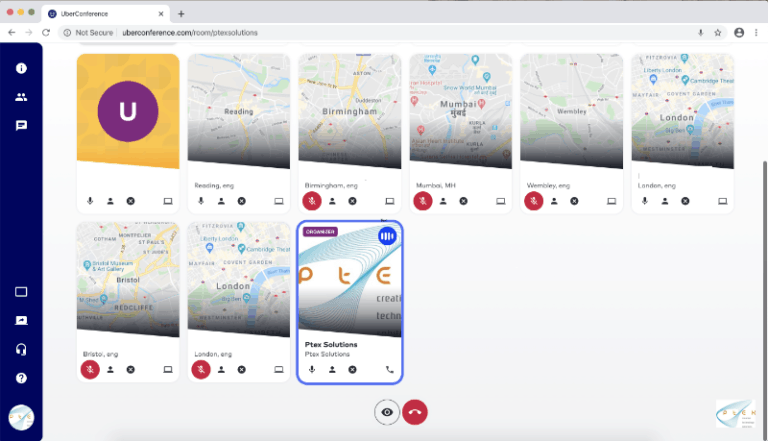768x441 pixels.
Task: Open a new browser tab
Action: (x=181, y=14)
